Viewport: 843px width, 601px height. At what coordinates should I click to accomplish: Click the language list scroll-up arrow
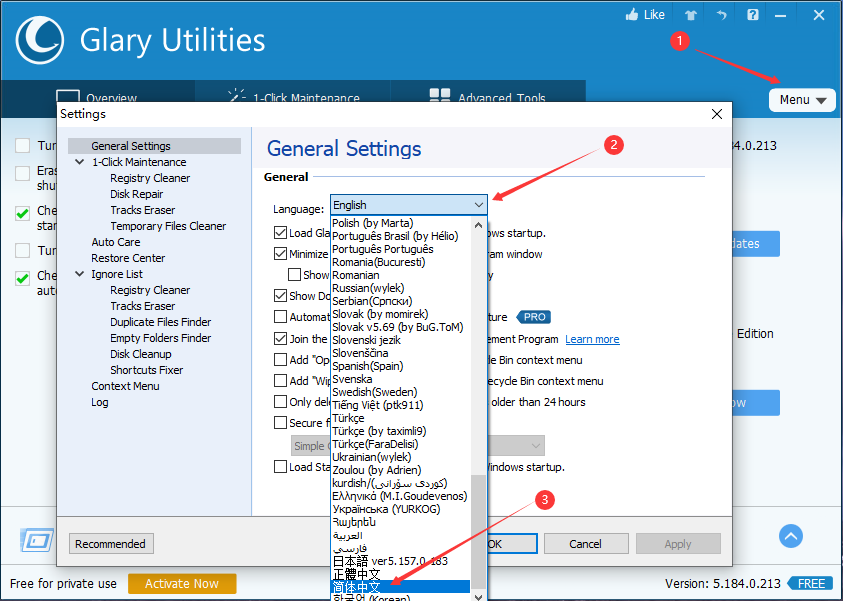point(478,225)
